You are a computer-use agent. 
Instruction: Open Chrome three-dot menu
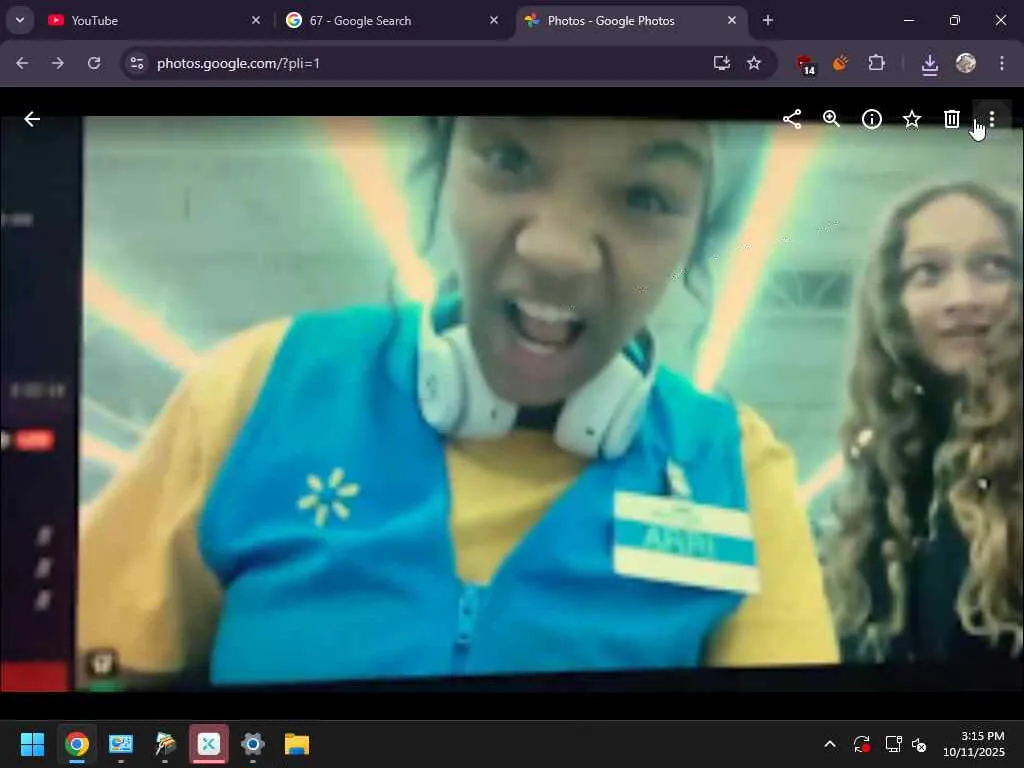(x=1002, y=63)
